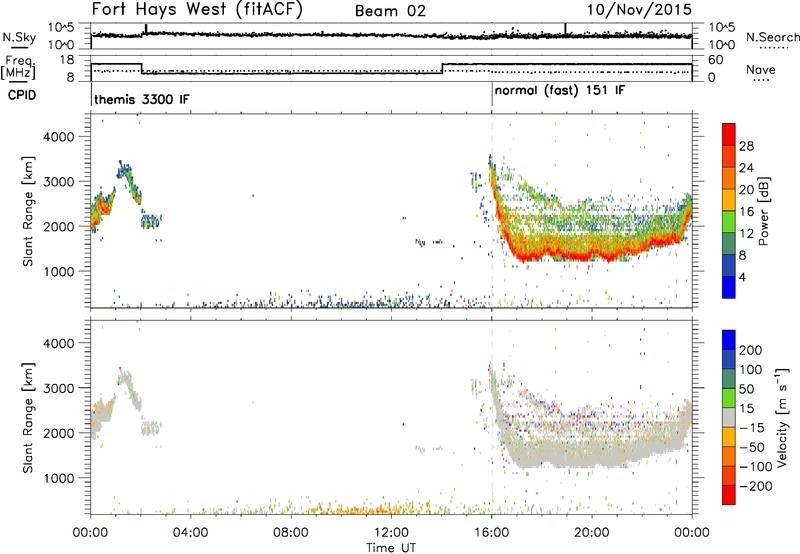Click the strong red backscatter band near 20:00
The width and height of the screenshot is (800, 554).
[x=592, y=254]
